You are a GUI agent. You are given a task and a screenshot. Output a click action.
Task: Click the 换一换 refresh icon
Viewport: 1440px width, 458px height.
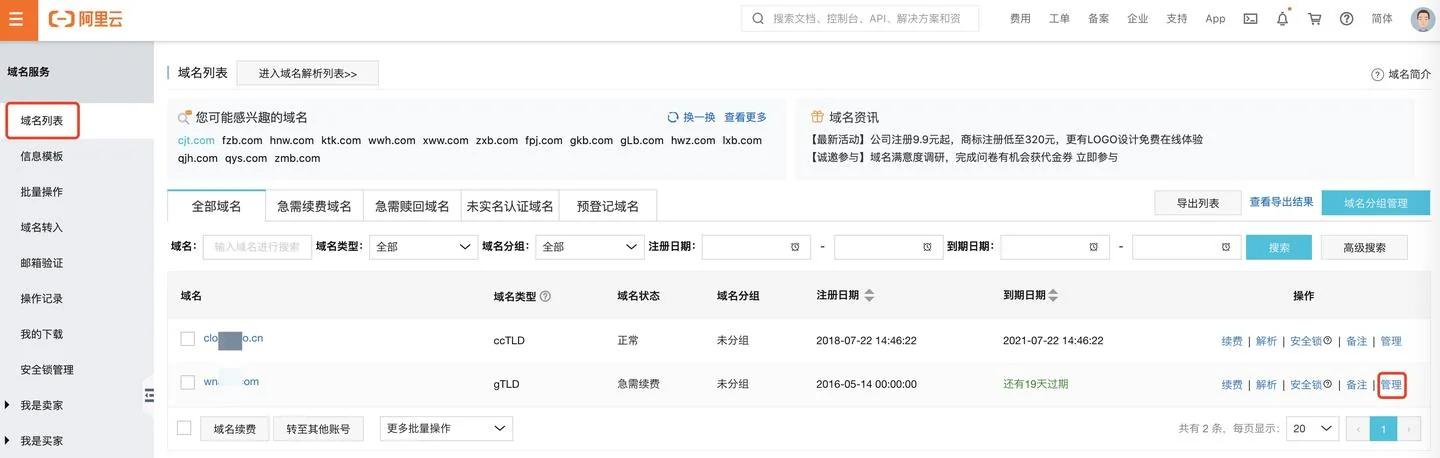pos(673,117)
